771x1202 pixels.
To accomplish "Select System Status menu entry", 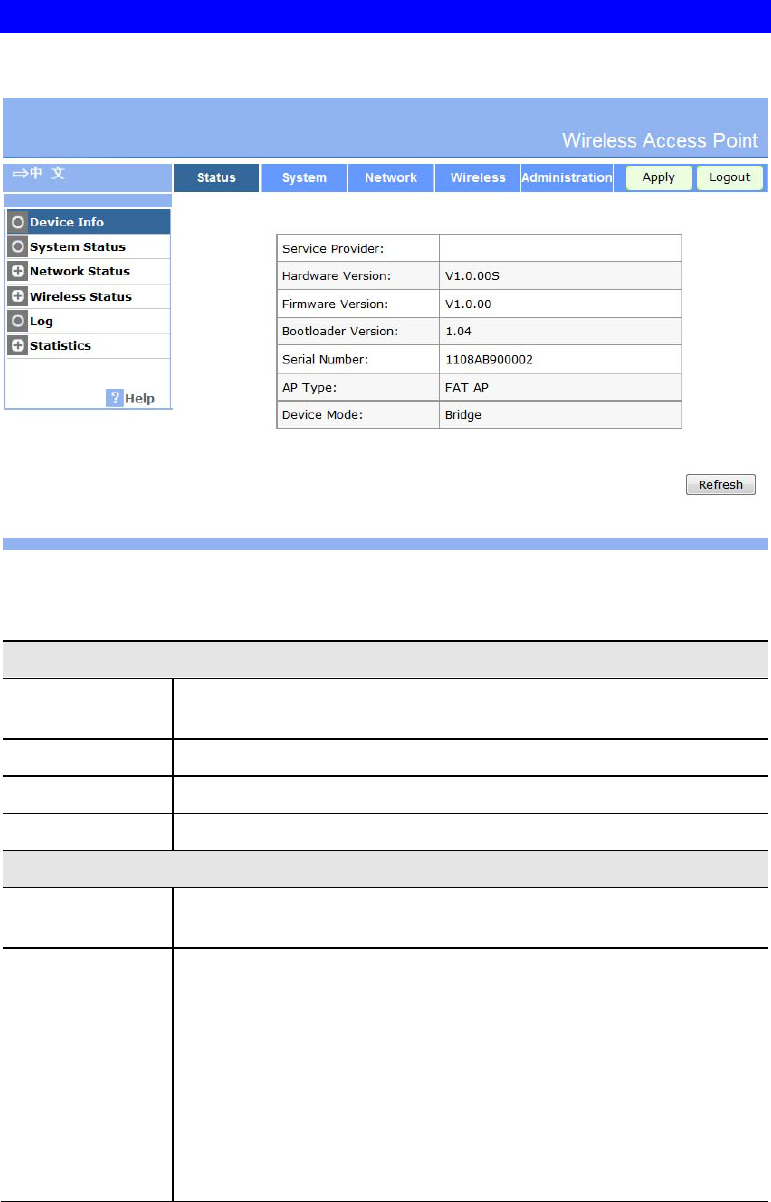I will tap(88, 247).
